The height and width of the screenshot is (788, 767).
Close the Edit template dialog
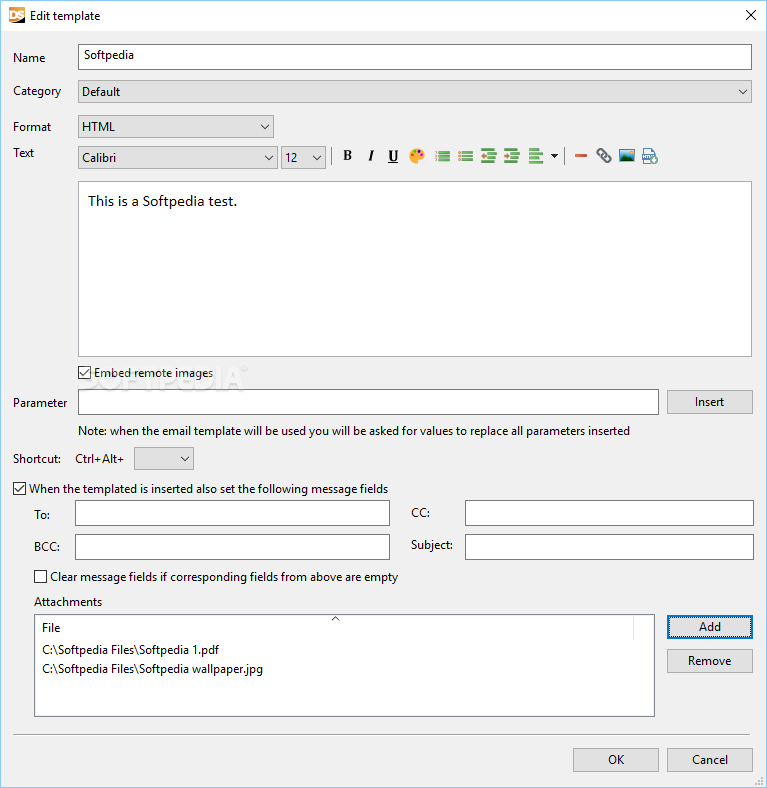[750, 16]
